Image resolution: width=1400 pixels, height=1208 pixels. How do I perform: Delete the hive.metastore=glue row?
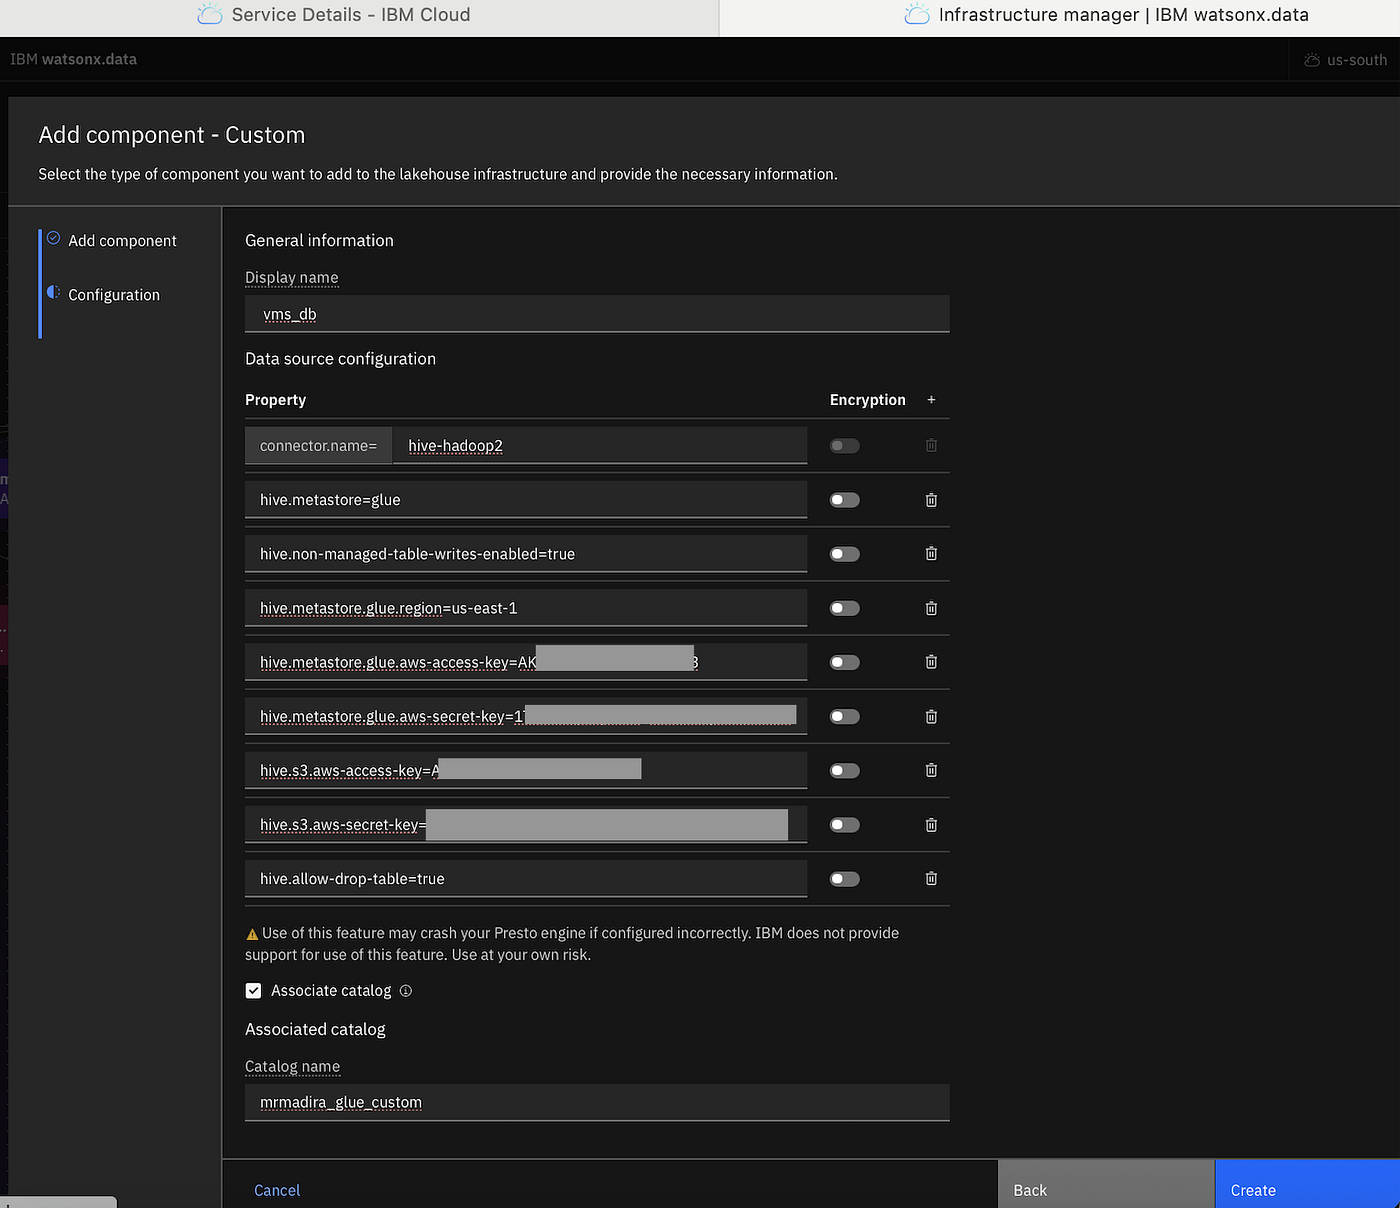pos(931,500)
